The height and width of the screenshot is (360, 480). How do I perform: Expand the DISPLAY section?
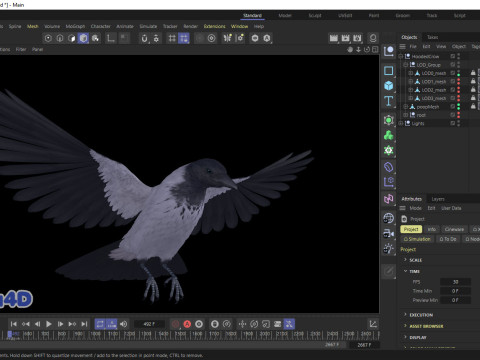tap(405, 337)
